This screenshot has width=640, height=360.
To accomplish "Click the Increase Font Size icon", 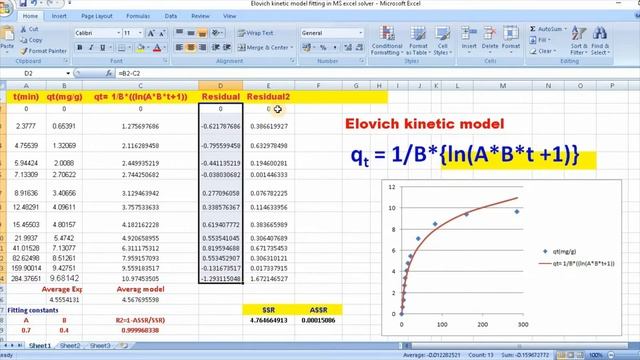I will [151, 33].
